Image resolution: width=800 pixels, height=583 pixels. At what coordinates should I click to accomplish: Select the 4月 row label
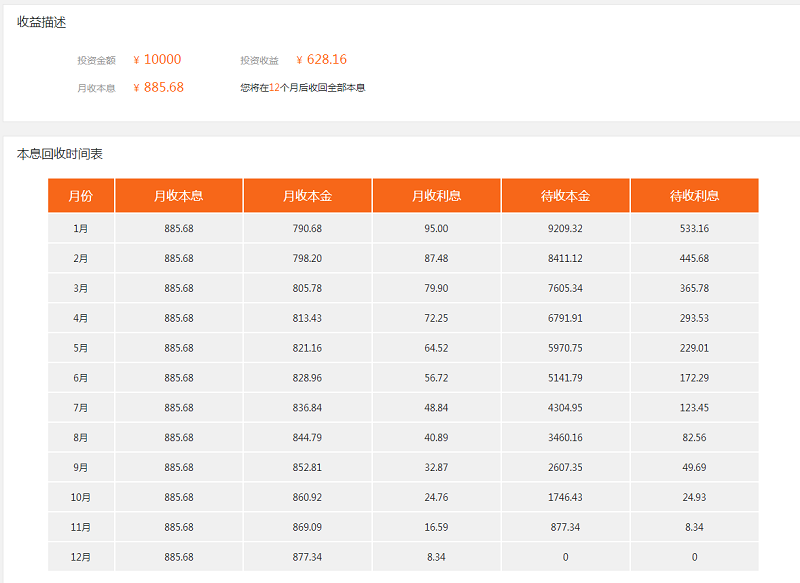click(x=81, y=318)
